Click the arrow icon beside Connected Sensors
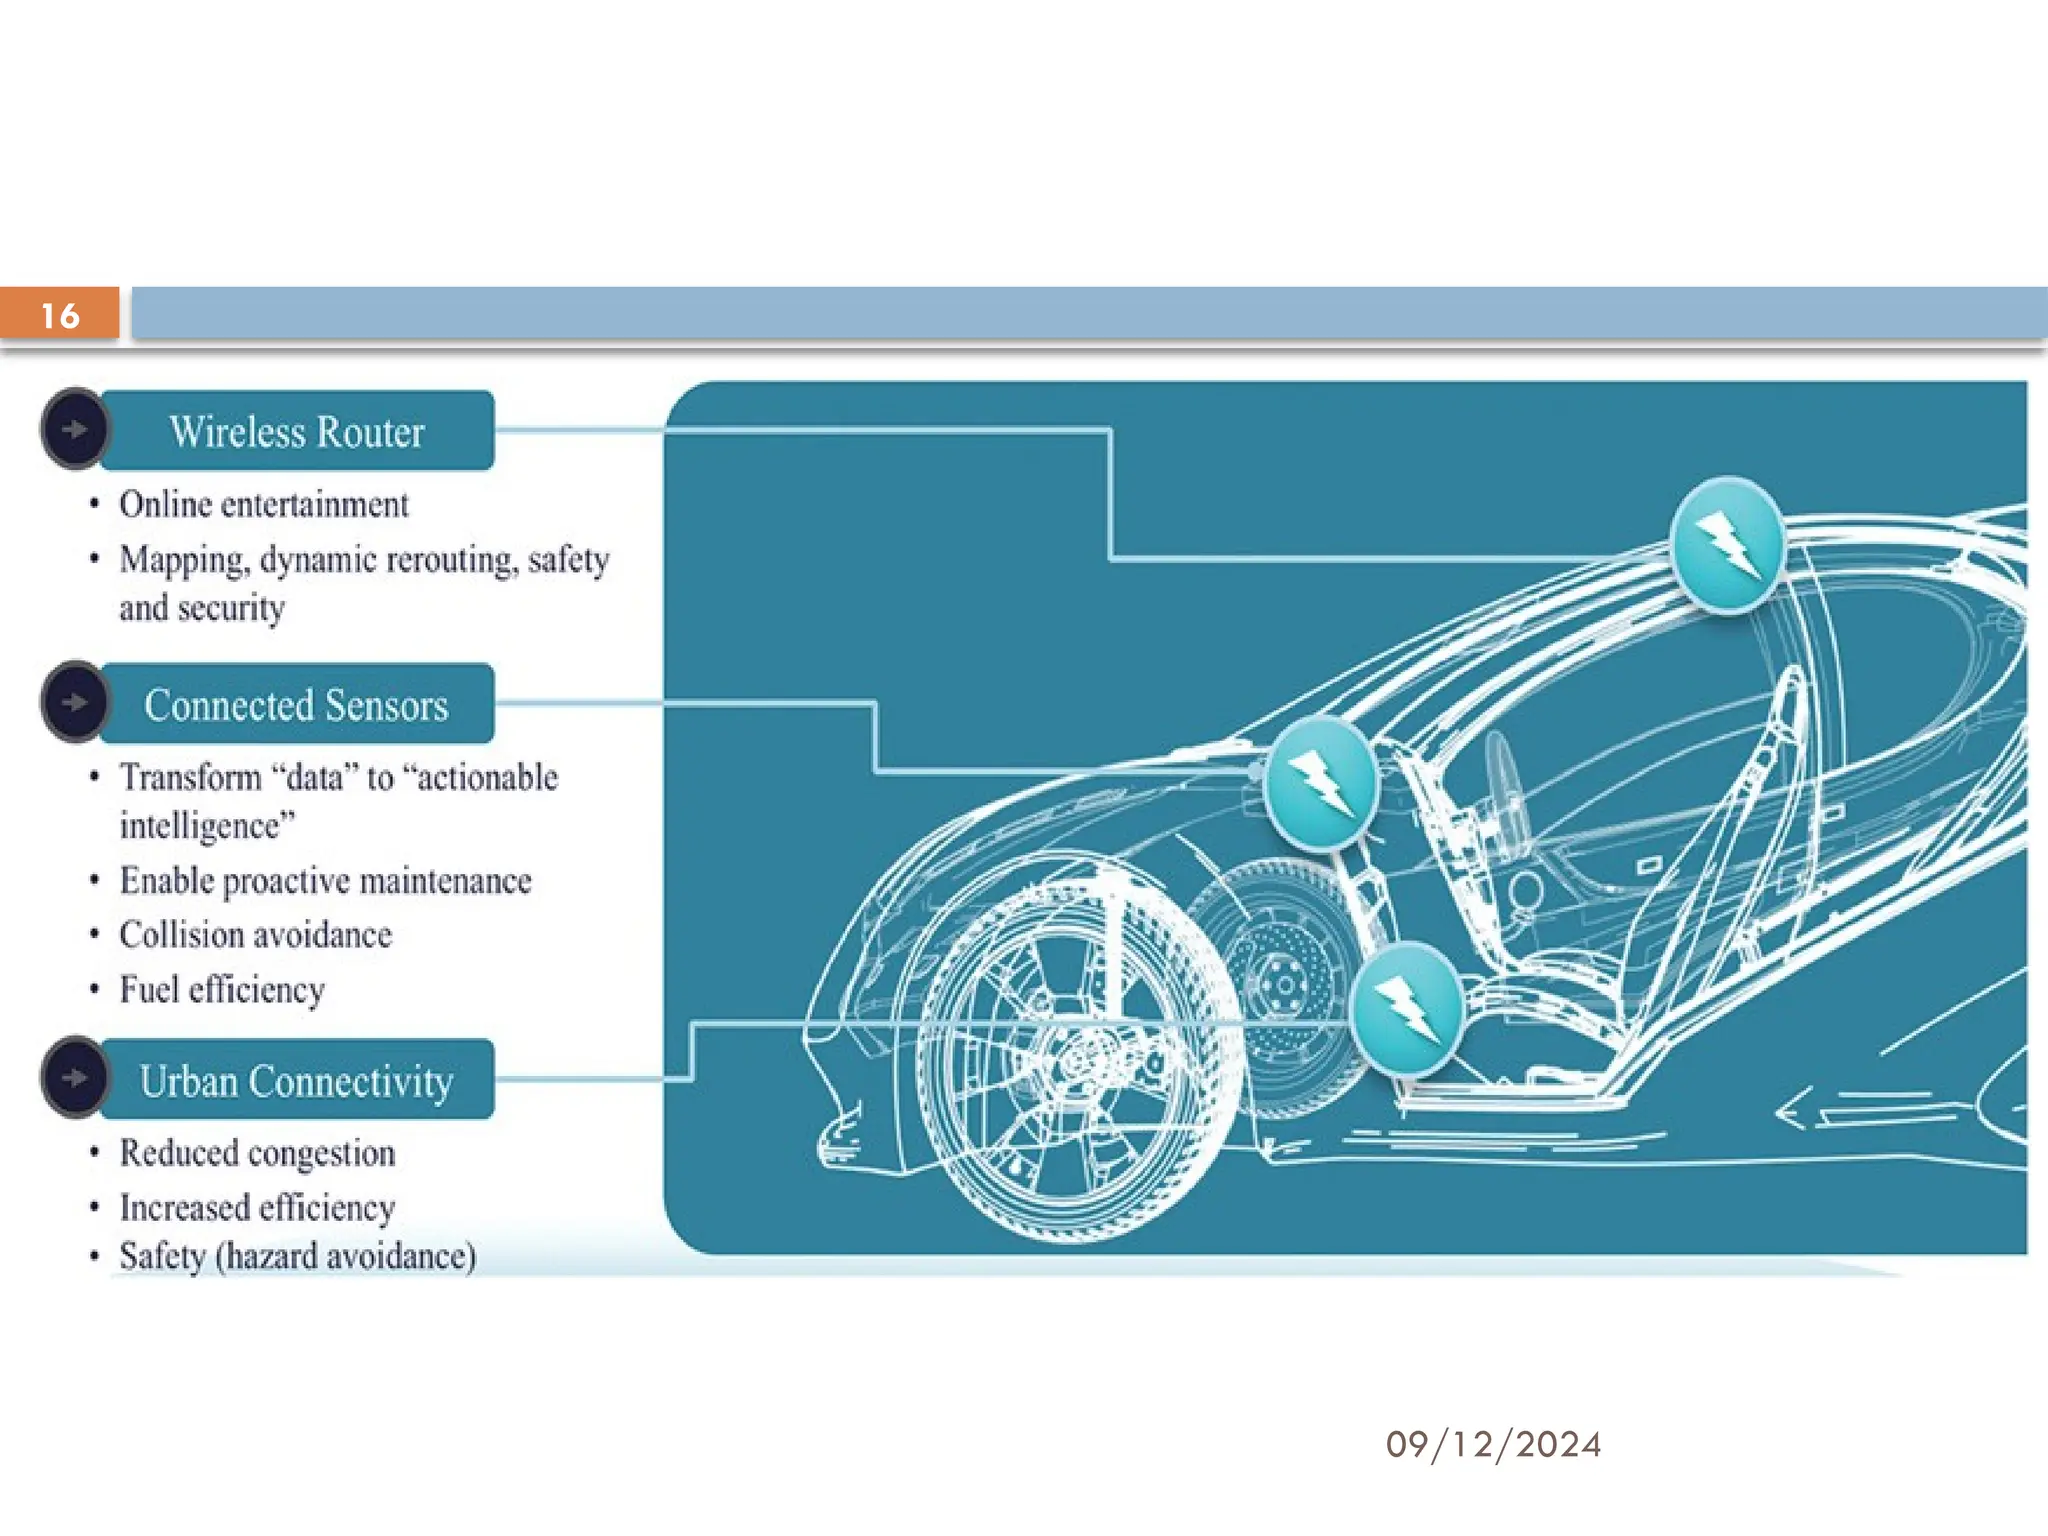The height and width of the screenshot is (1536, 2048). [x=75, y=702]
